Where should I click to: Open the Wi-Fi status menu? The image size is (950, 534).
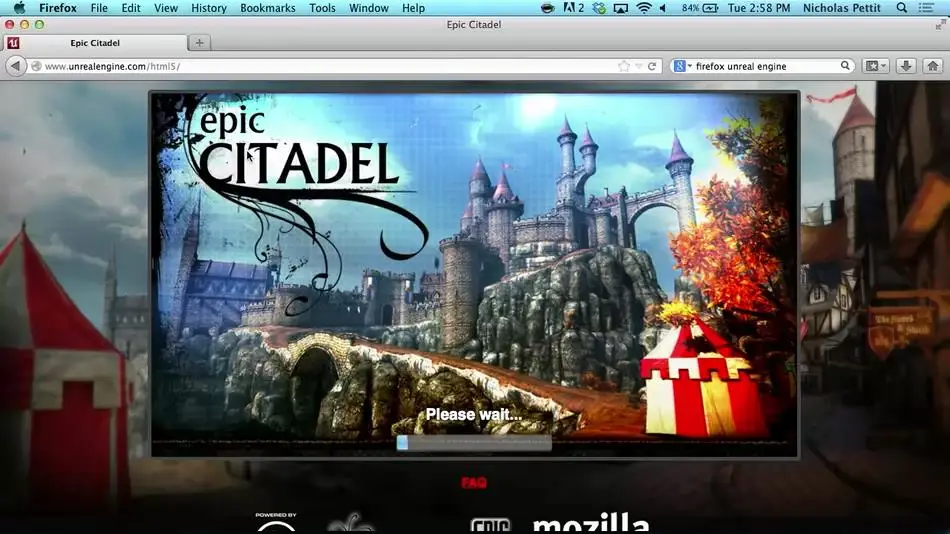pos(644,8)
